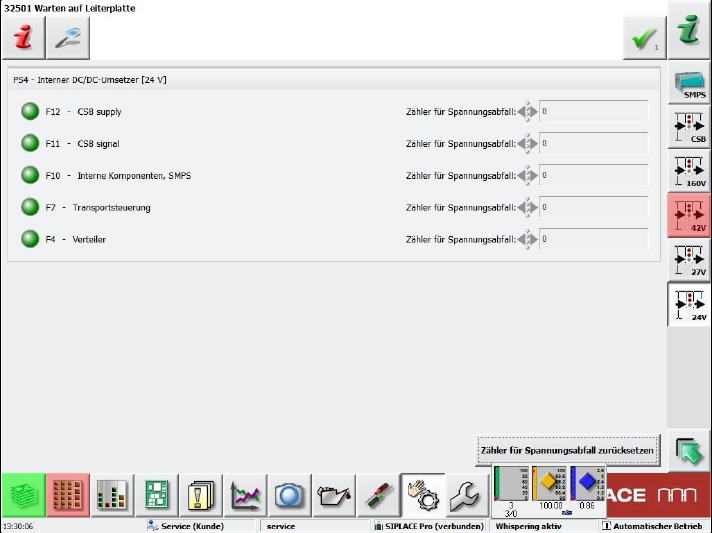Click the green status LED for F11
Image resolution: width=712 pixels, height=533 pixels.
pyautogui.click(x=30, y=143)
